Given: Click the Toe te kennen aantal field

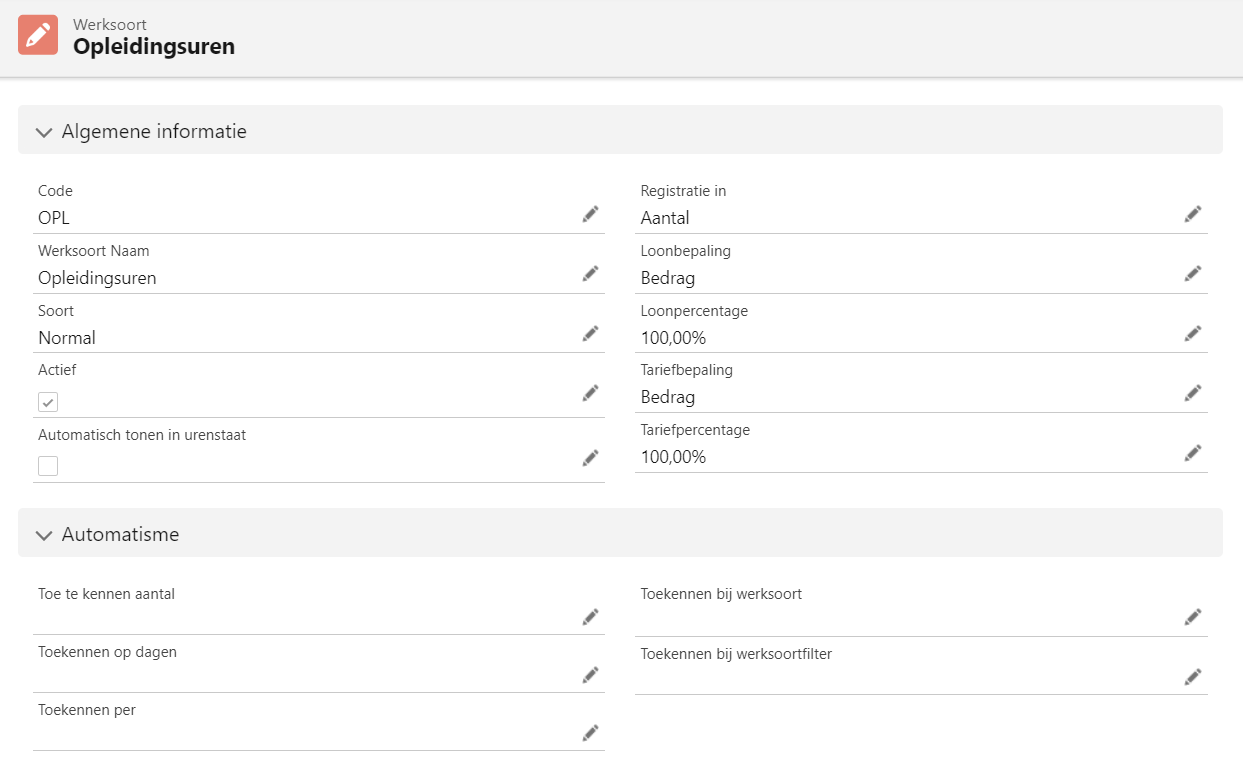Looking at the screenshot, I should [300, 618].
